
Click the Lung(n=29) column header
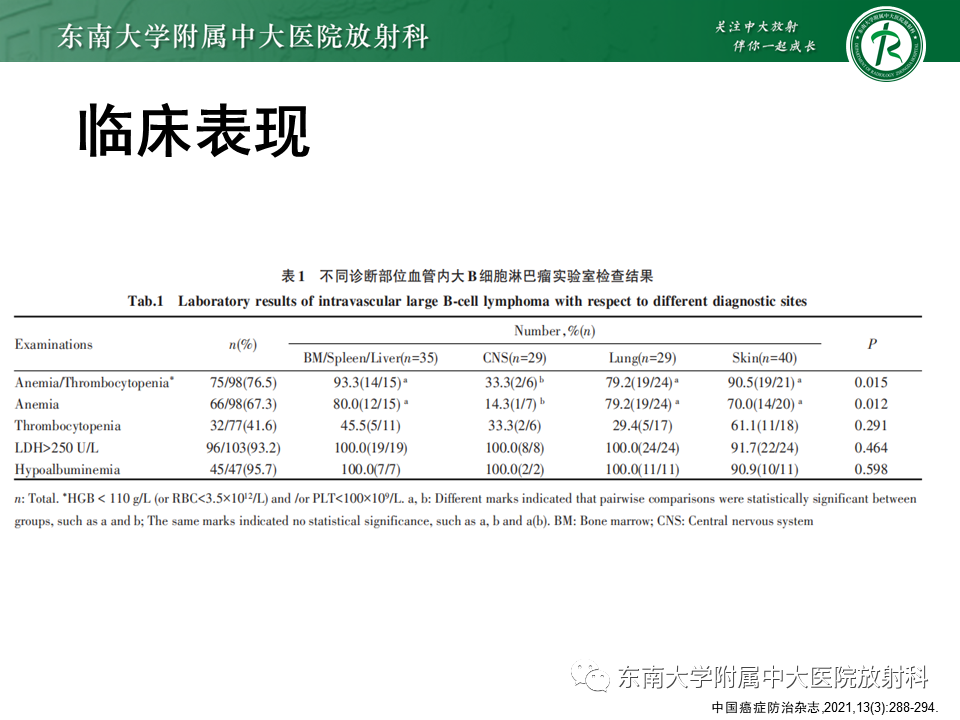coord(642,358)
